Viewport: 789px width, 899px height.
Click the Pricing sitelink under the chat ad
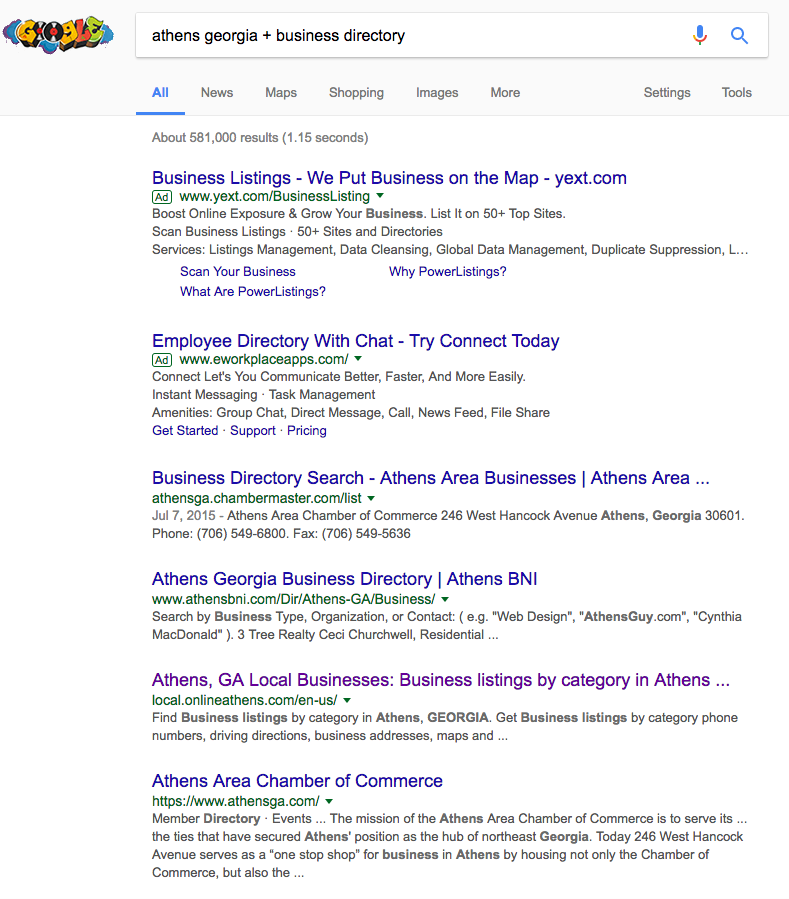pyautogui.click(x=306, y=430)
